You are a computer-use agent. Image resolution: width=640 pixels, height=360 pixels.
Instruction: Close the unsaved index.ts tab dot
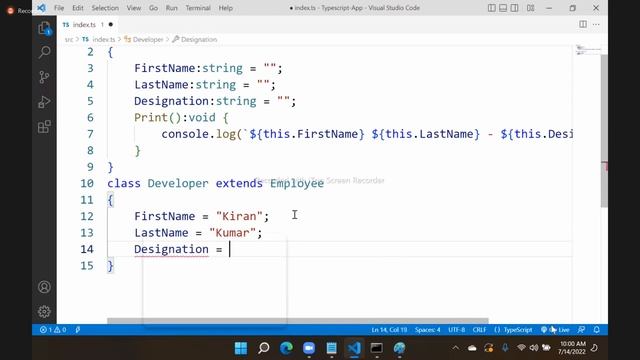tap(110, 24)
